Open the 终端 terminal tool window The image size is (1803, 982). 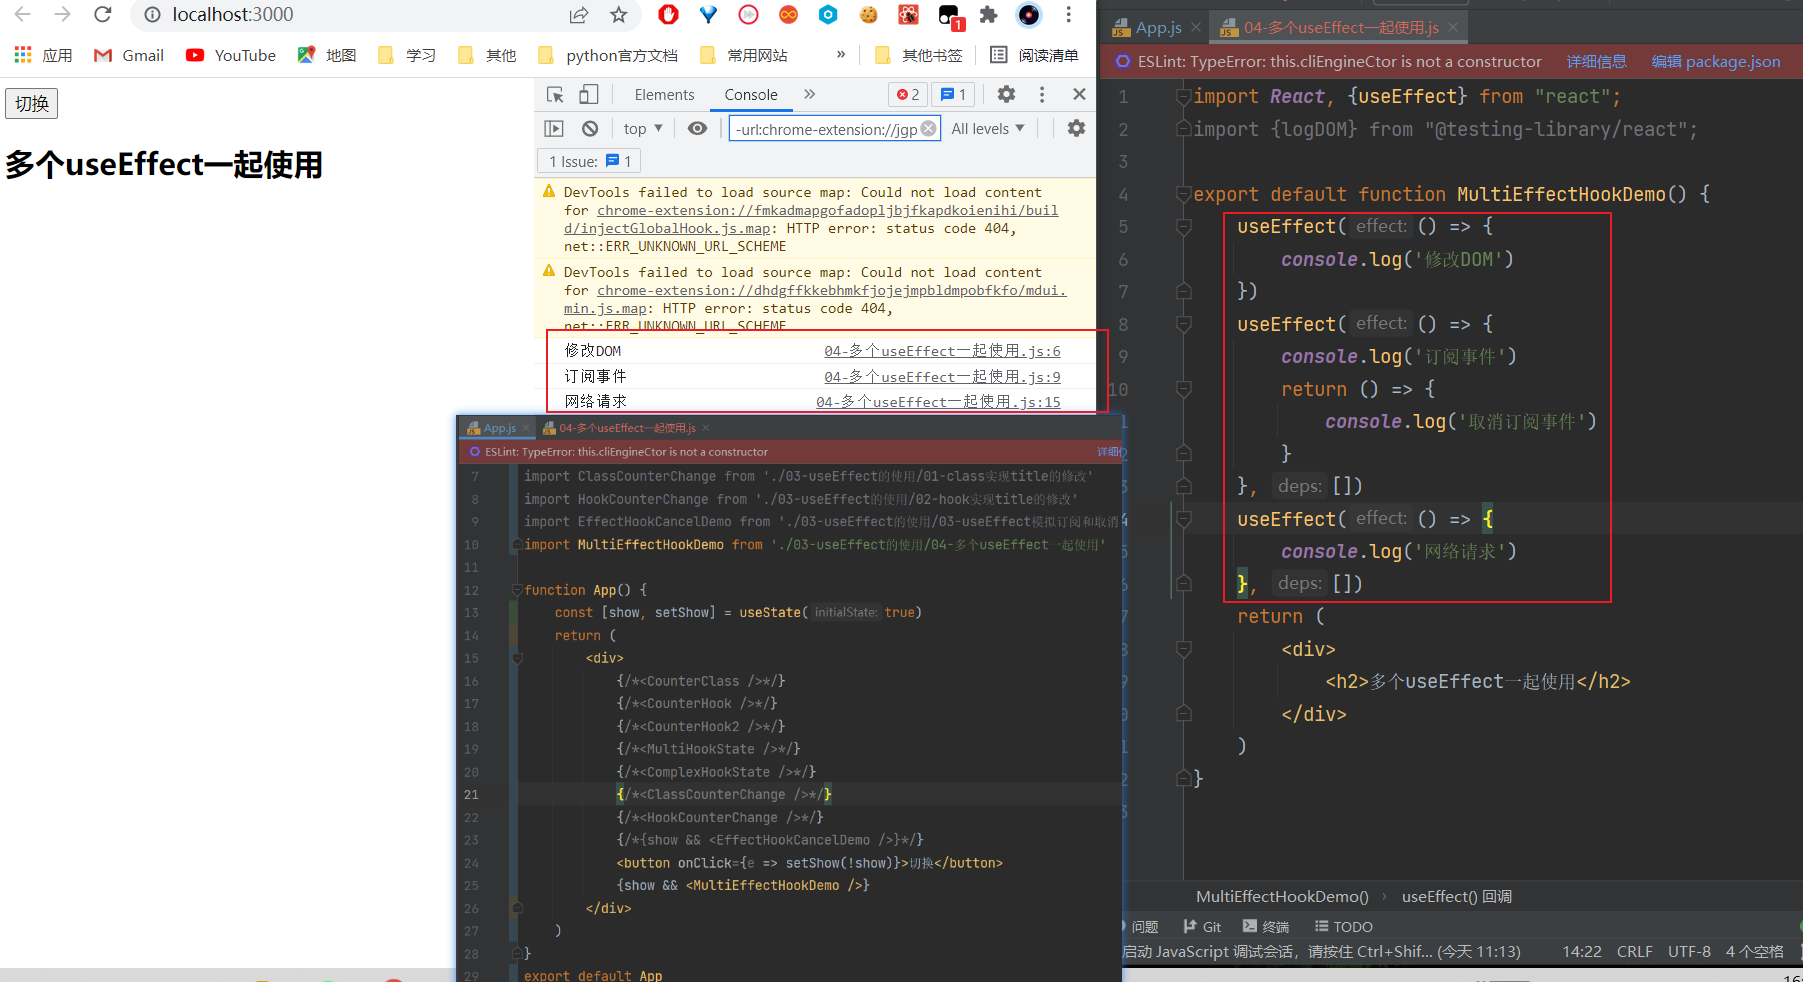coord(1266,926)
